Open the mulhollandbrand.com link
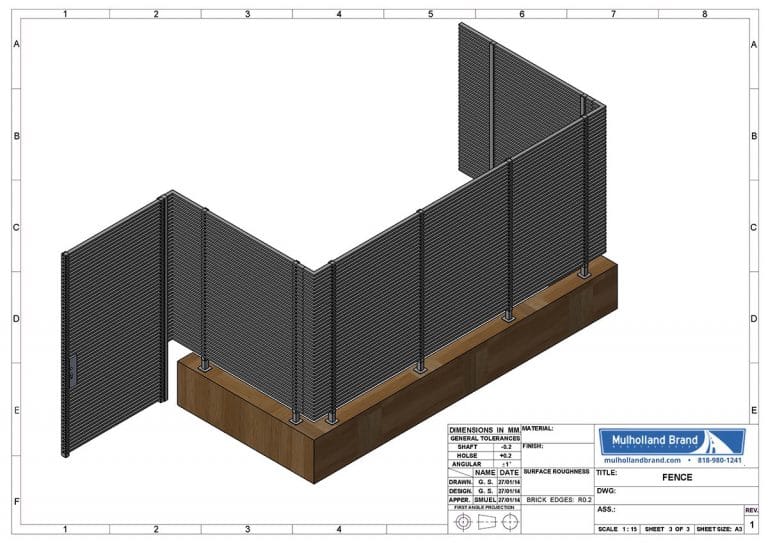768x543 pixels. pos(642,460)
